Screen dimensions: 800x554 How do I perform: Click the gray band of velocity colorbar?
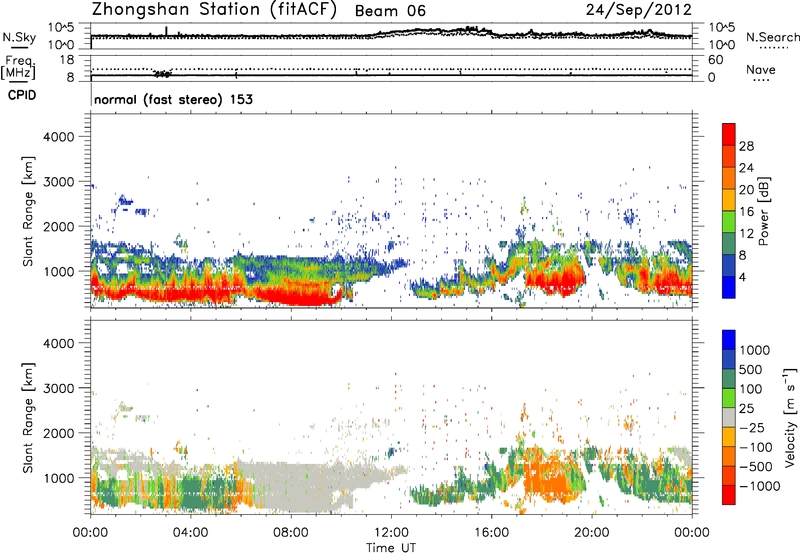(x=729, y=418)
